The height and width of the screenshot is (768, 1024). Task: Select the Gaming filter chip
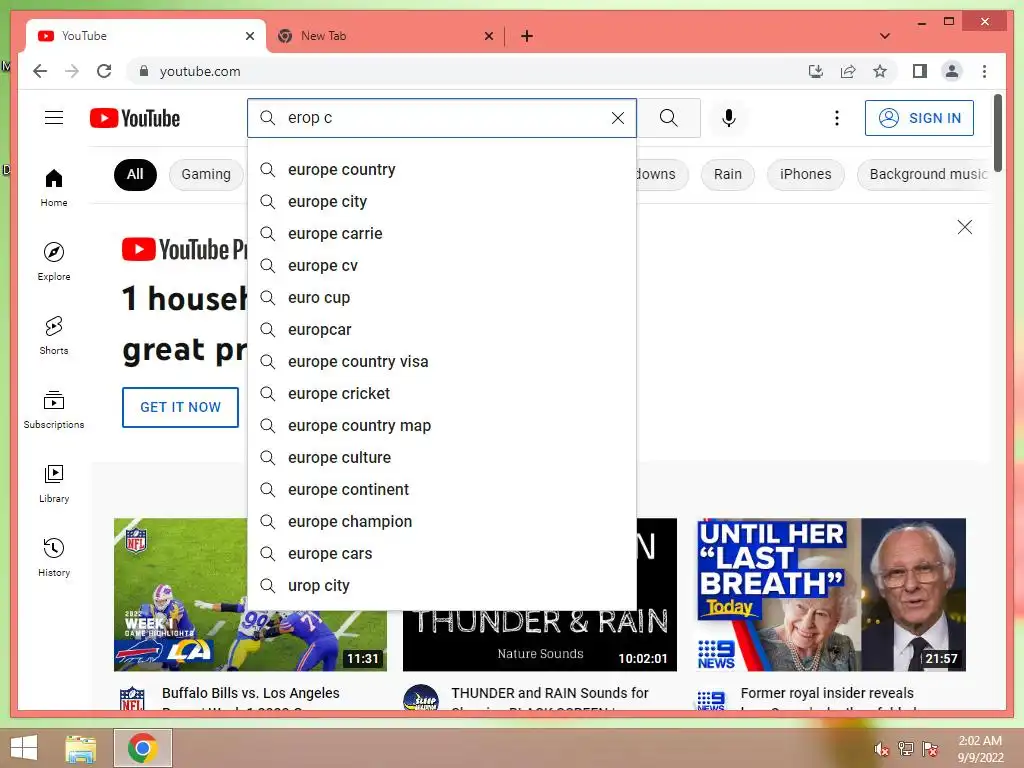(x=206, y=174)
